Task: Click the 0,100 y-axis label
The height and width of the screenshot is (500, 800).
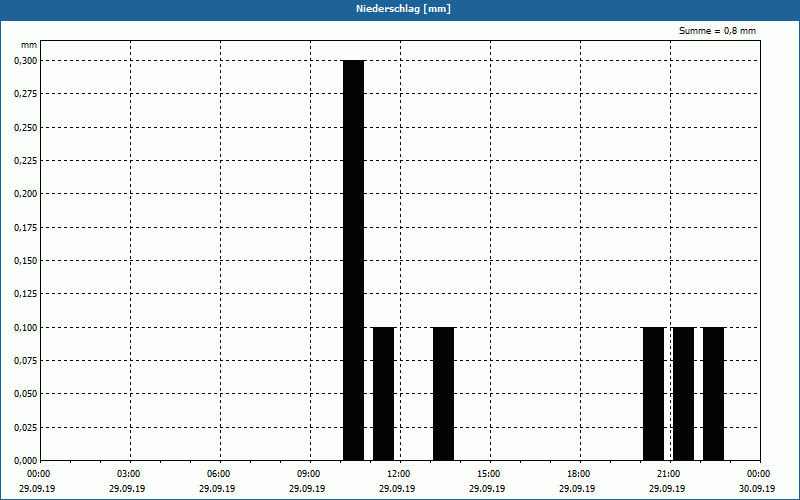Action: pos(26,328)
